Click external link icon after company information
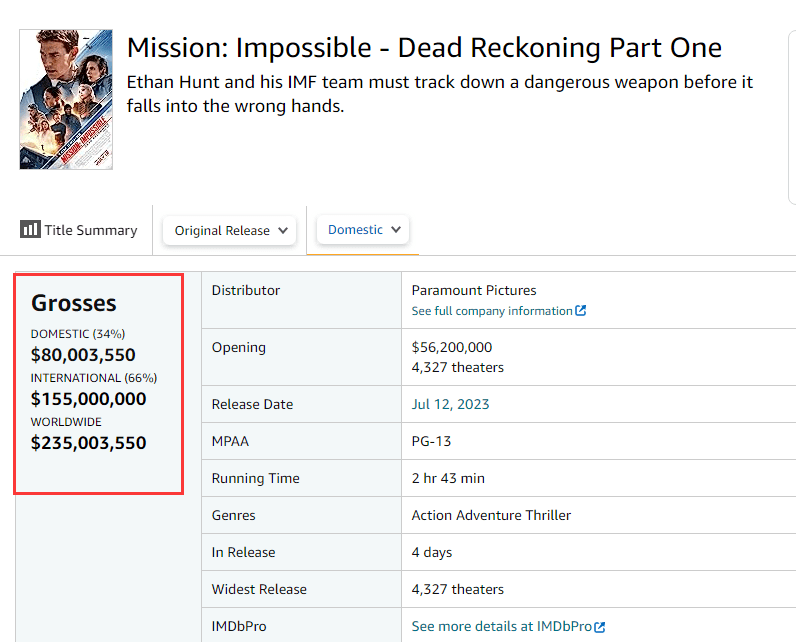This screenshot has width=796, height=642. click(x=581, y=311)
